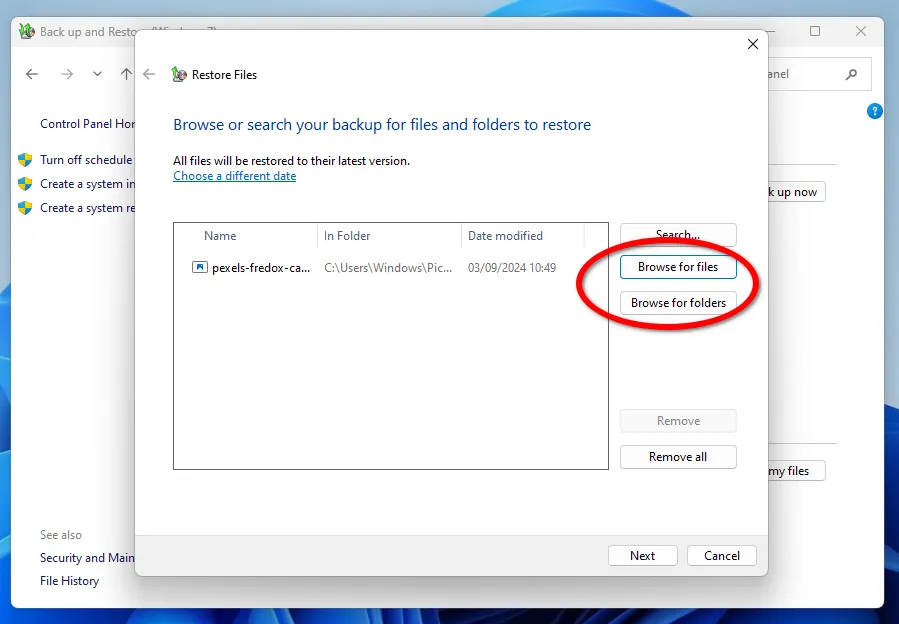Proceed with the Next button
Viewport: 899px width, 624px height.
(642, 556)
